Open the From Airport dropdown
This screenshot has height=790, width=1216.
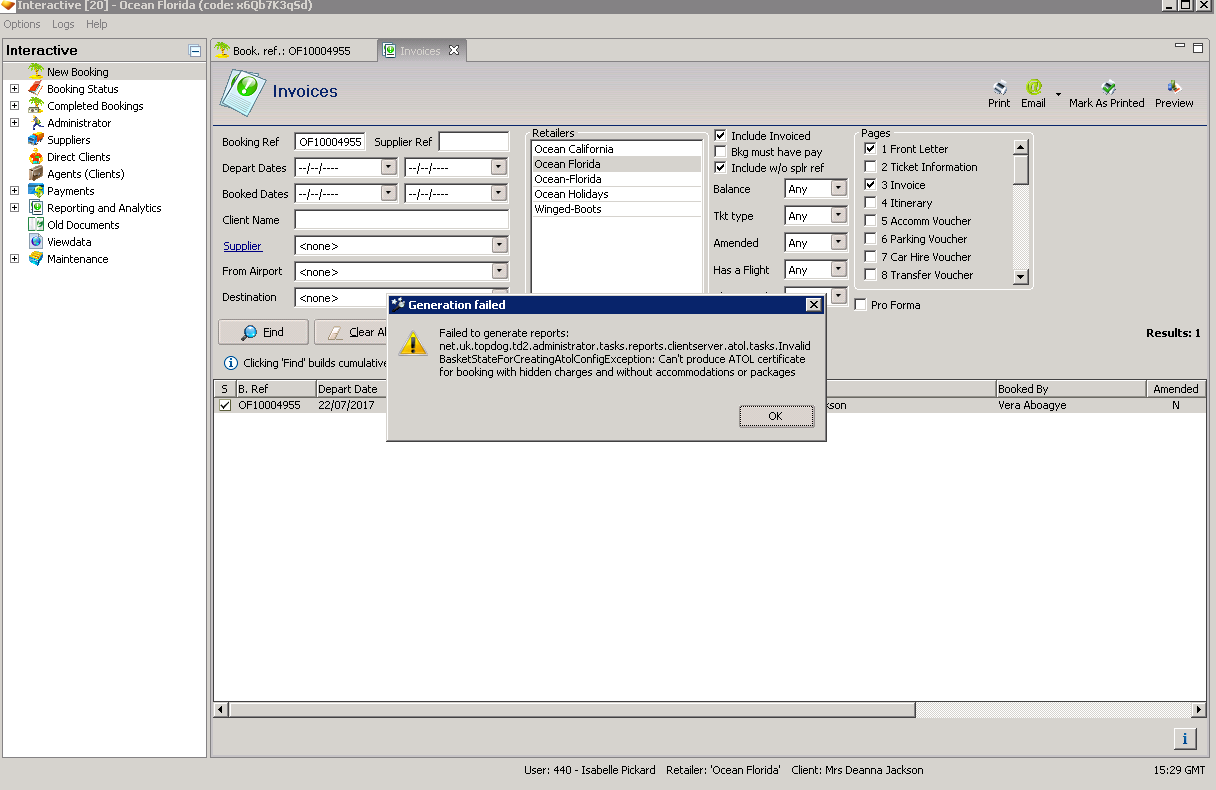(x=499, y=272)
